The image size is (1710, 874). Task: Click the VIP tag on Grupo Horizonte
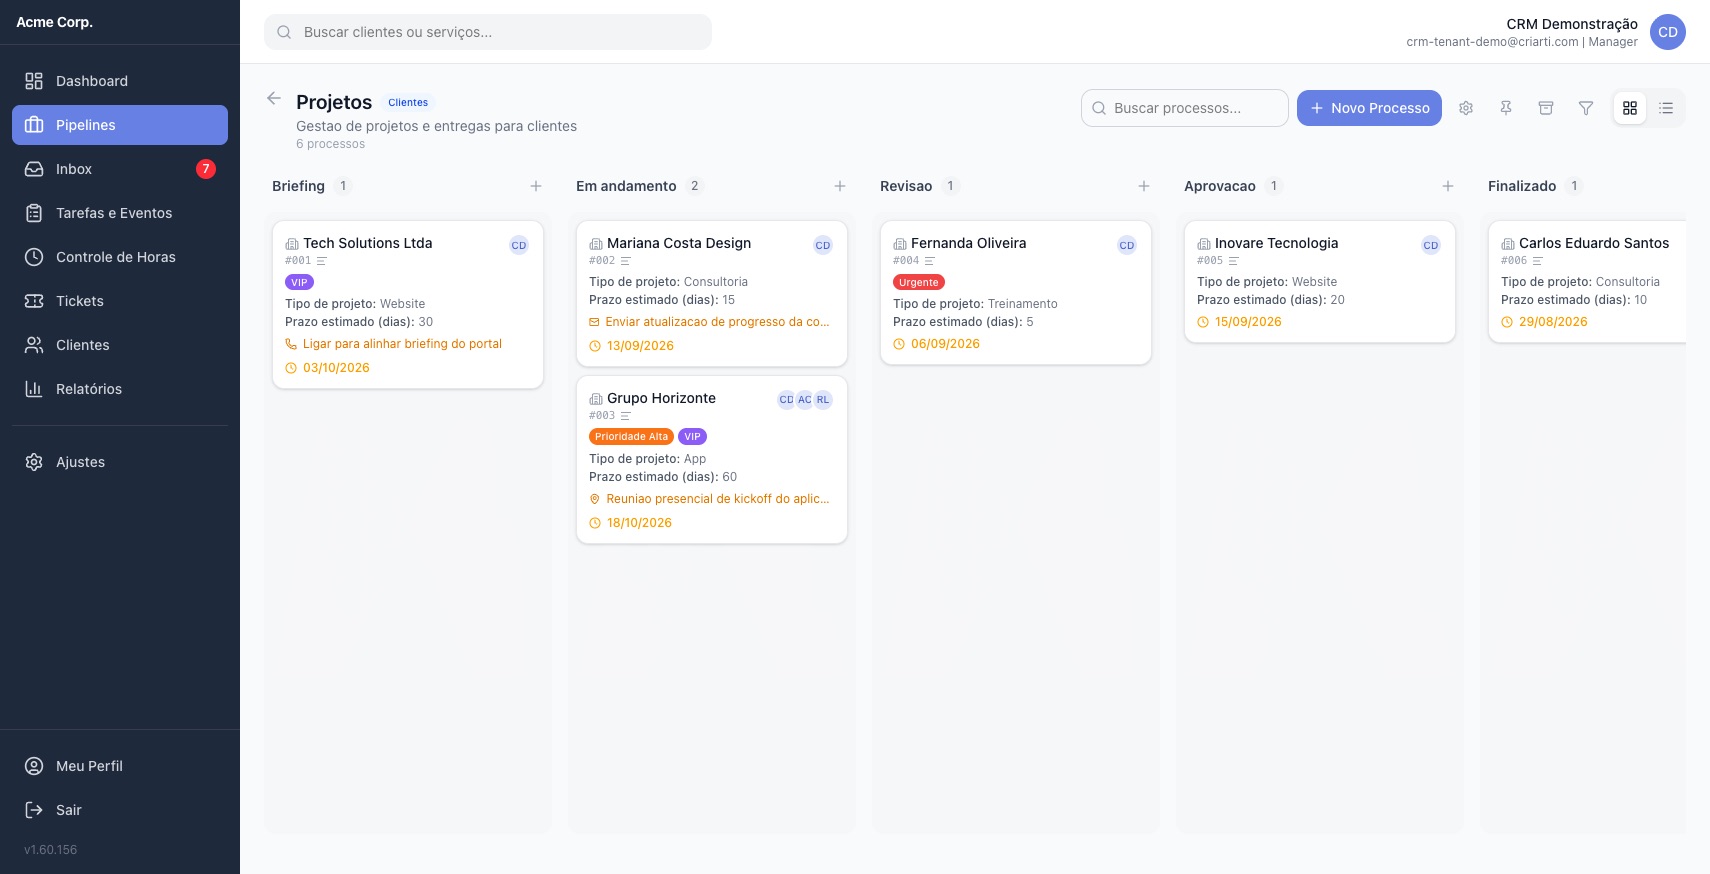692,436
